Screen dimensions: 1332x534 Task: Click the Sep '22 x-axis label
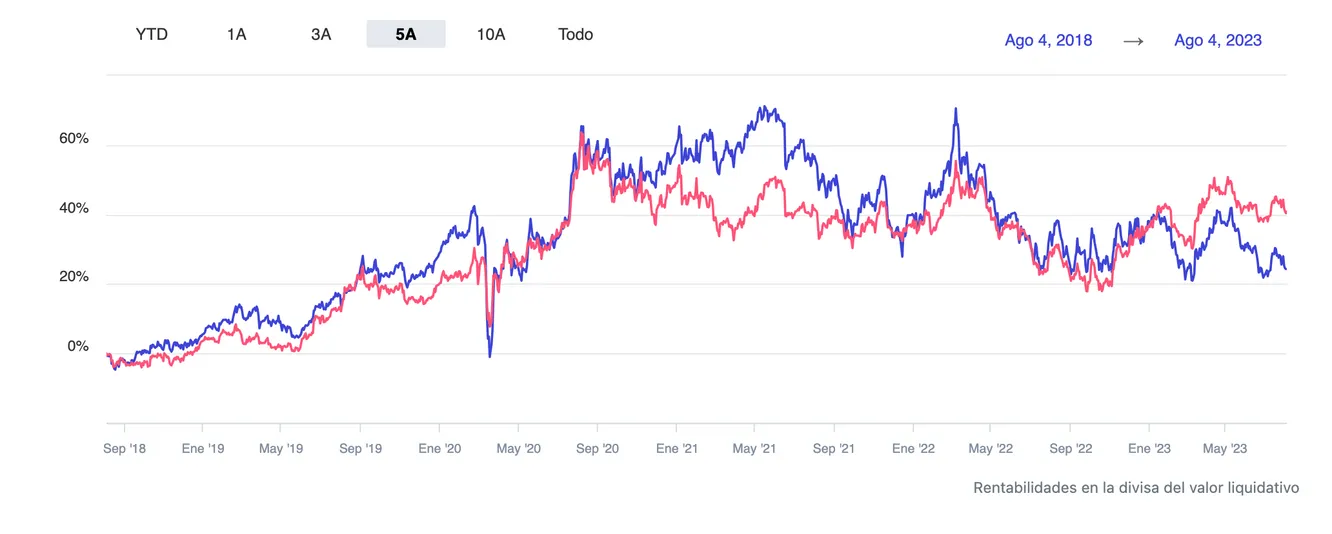click(x=1071, y=449)
